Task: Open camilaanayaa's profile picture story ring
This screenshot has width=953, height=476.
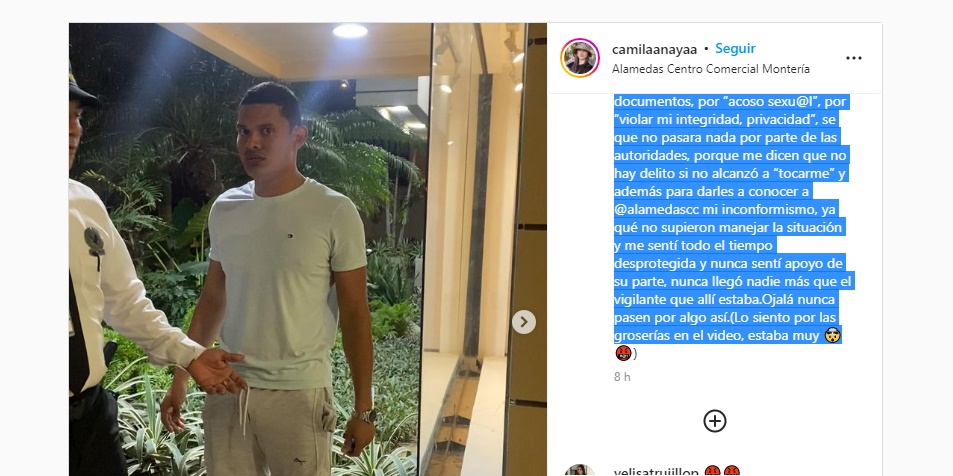Action: point(580,58)
